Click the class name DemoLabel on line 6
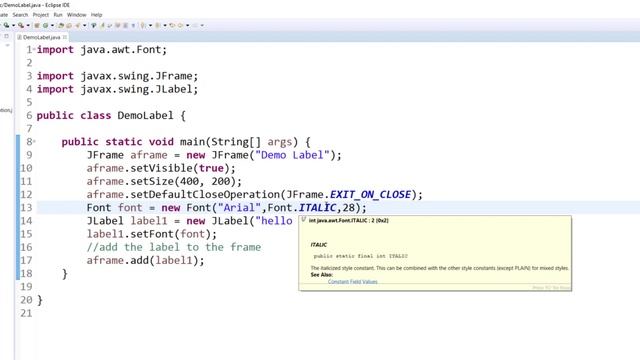This screenshot has width=640, height=360. coord(145,115)
